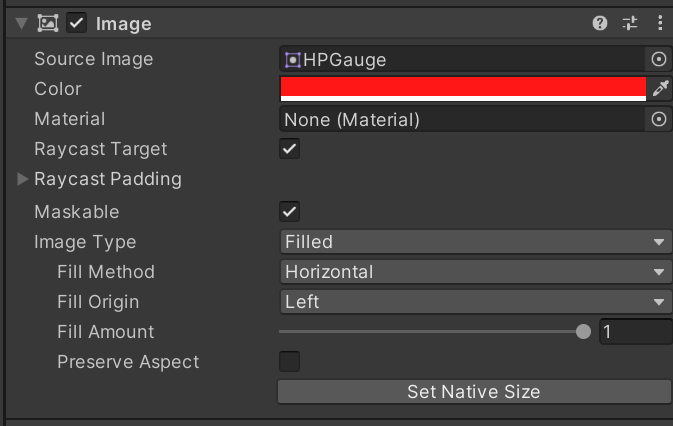Image resolution: width=673 pixels, height=426 pixels.
Task: Open the red Color swatch
Action: [x=463, y=89]
